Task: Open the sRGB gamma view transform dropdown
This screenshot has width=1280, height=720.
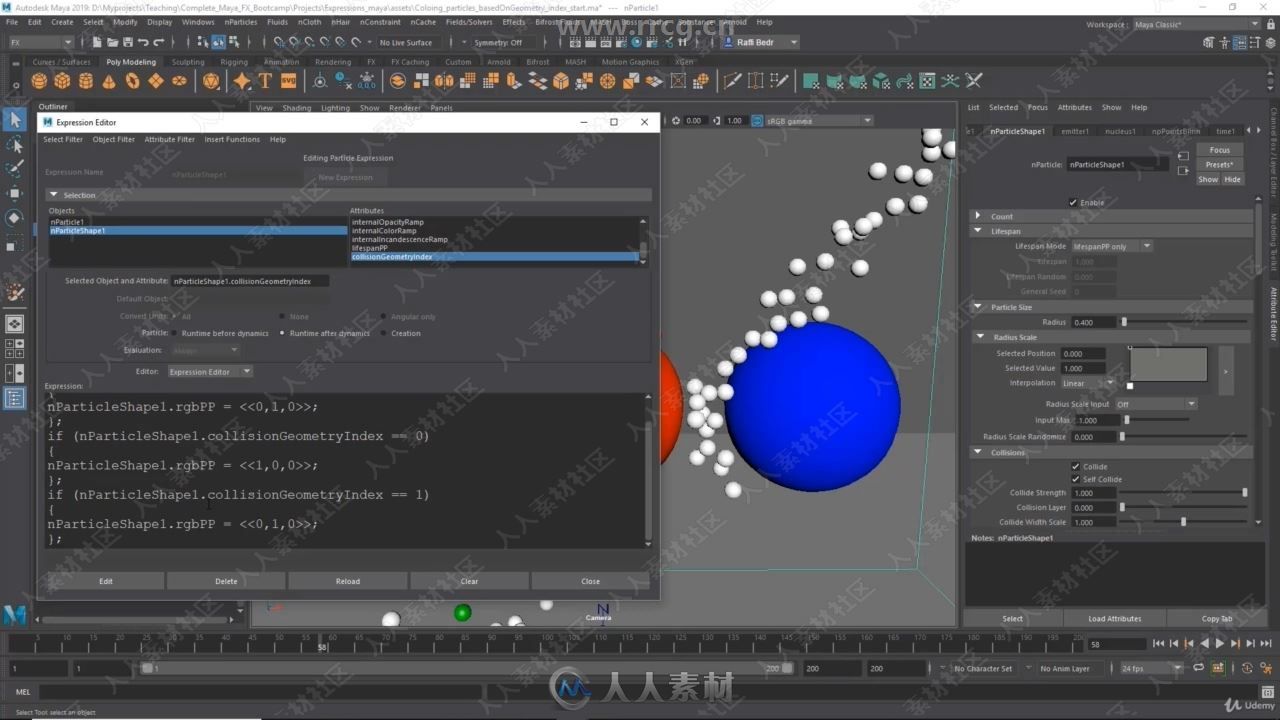Action: point(818,121)
